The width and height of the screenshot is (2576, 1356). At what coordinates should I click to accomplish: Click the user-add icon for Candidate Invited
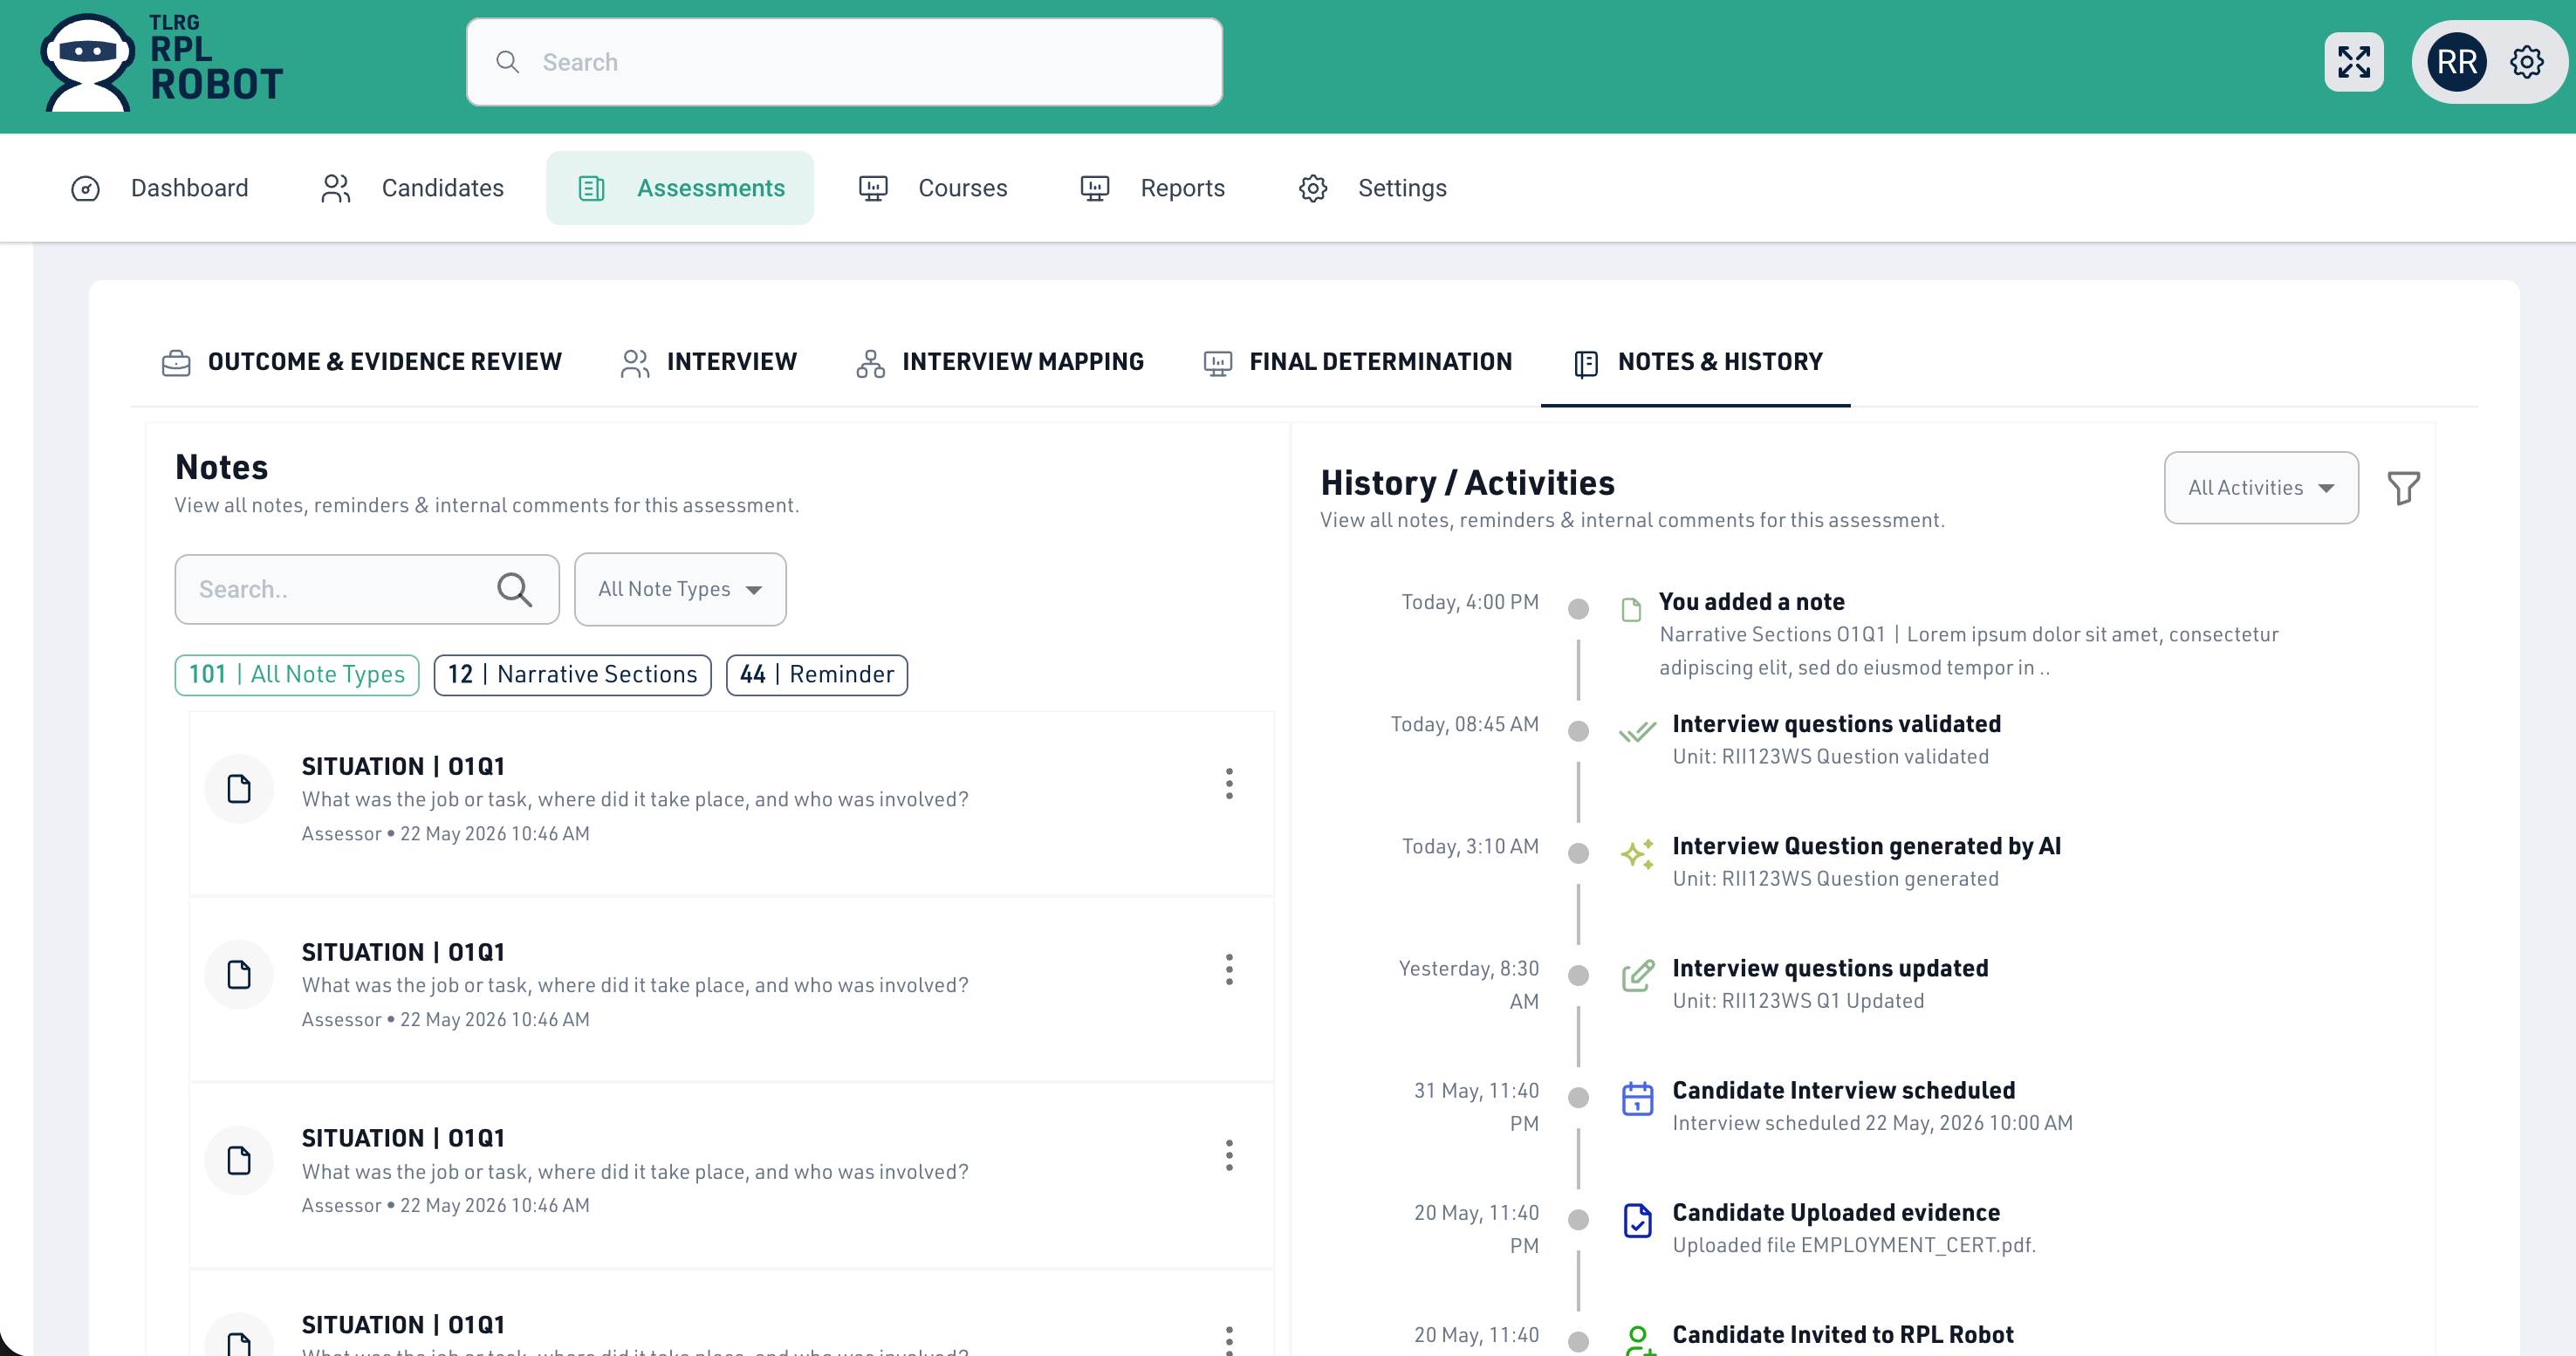pos(1639,1340)
